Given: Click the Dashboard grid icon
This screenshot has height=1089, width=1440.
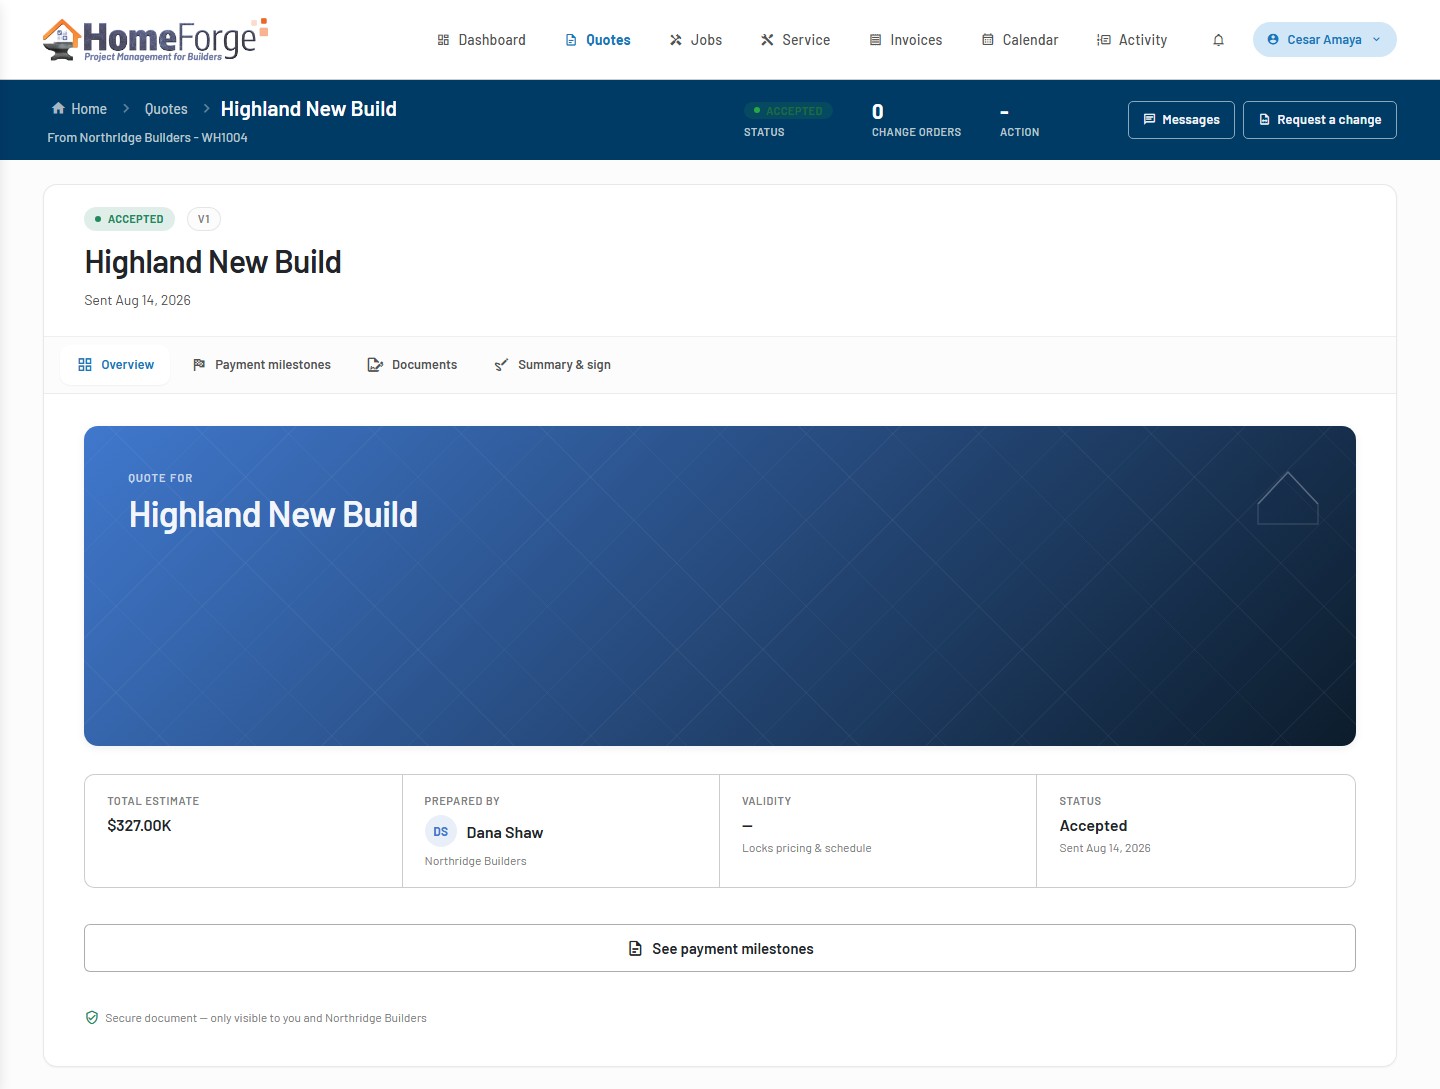Looking at the screenshot, I should tap(443, 40).
